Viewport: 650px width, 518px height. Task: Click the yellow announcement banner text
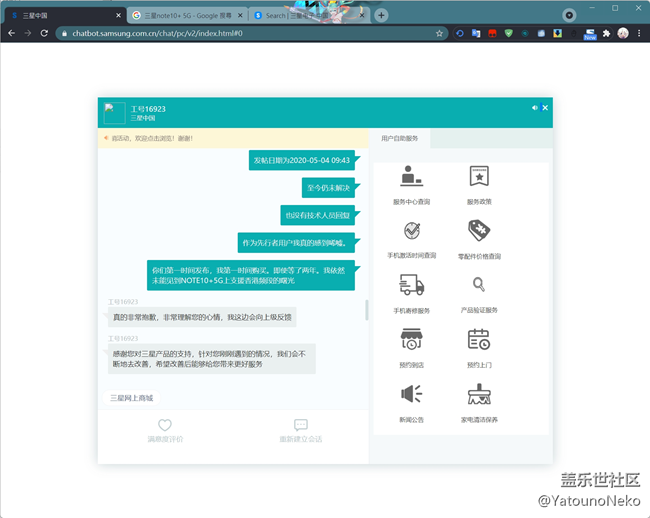[152, 138]
